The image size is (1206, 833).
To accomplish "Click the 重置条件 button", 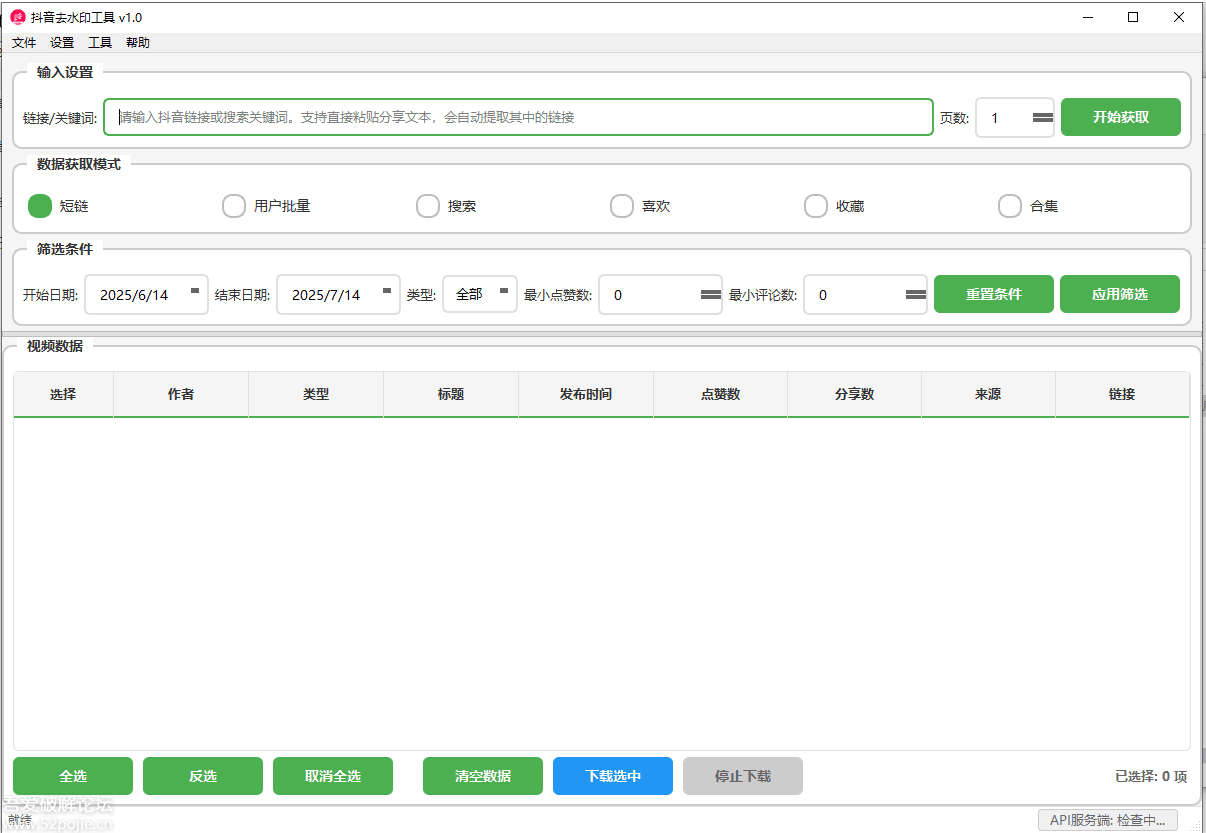I will (x=994, y=294).
